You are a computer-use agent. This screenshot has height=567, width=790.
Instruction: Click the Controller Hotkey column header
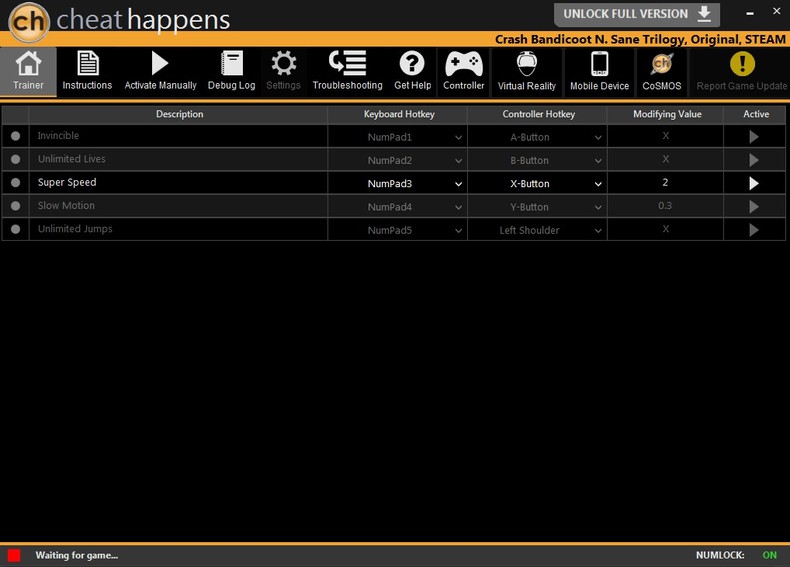click(x=538, y=114)
